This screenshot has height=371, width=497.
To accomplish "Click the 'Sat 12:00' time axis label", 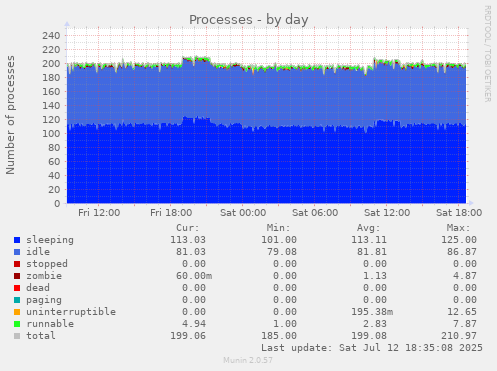I will pyautogui.click(x=387, y=213).
